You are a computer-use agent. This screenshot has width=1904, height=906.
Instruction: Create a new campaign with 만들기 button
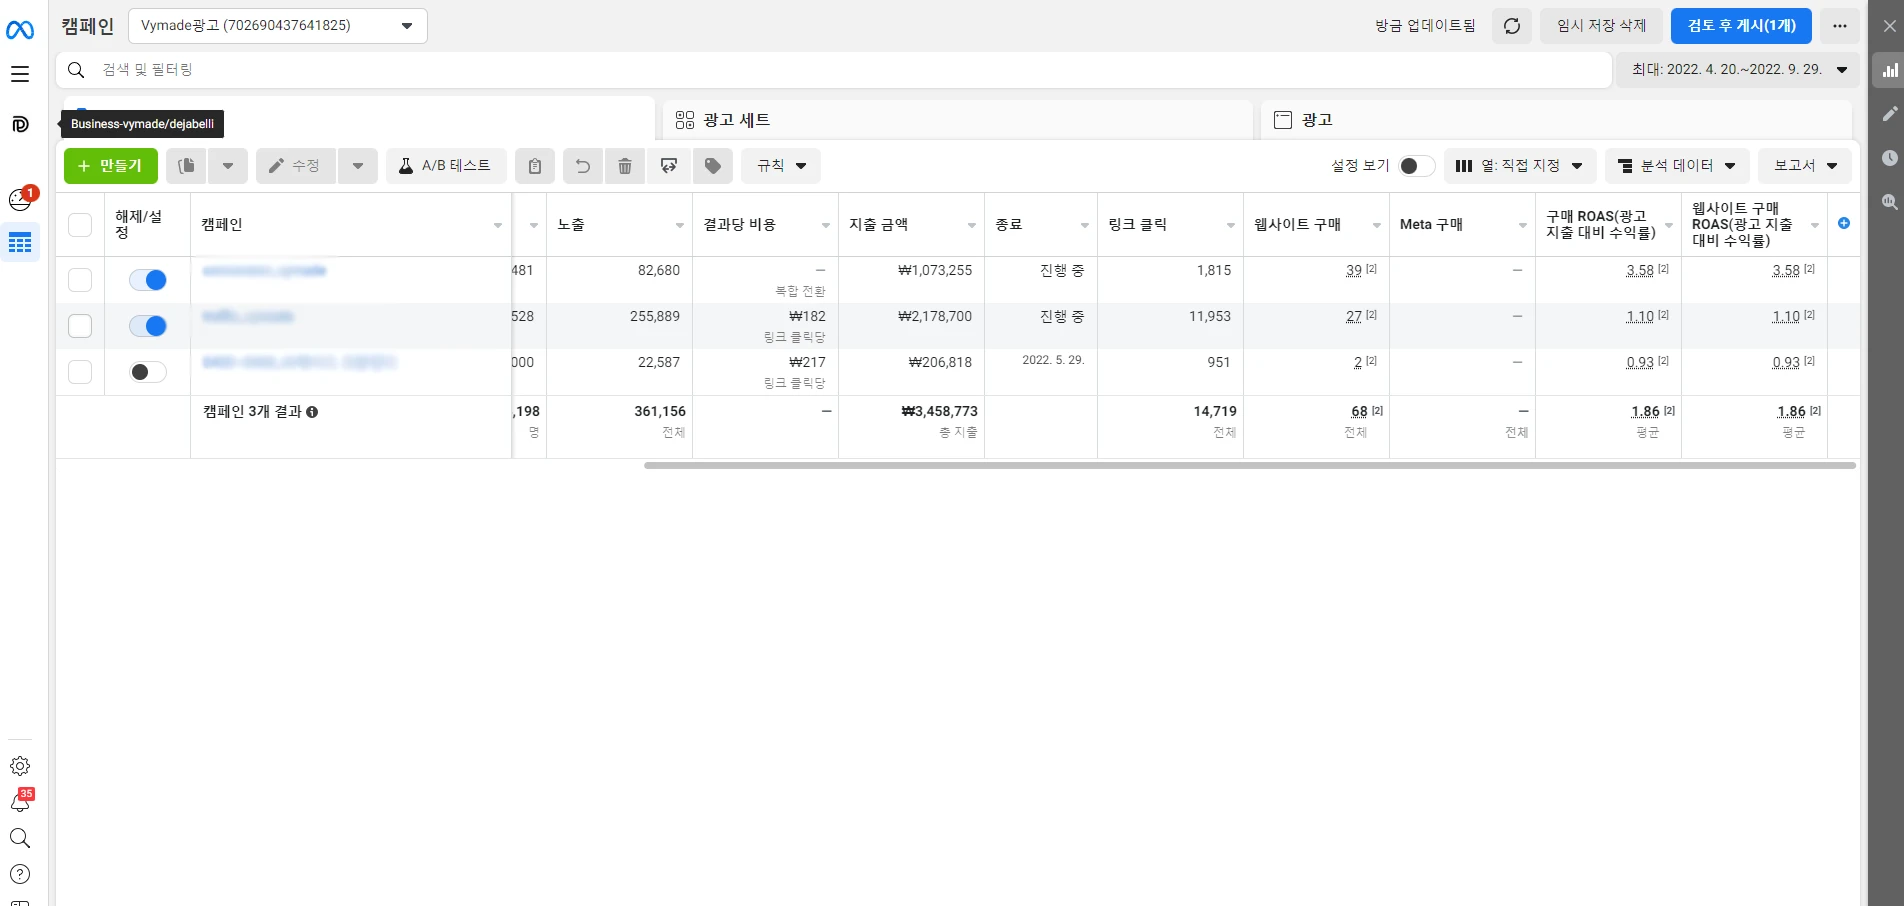[110, 165]
